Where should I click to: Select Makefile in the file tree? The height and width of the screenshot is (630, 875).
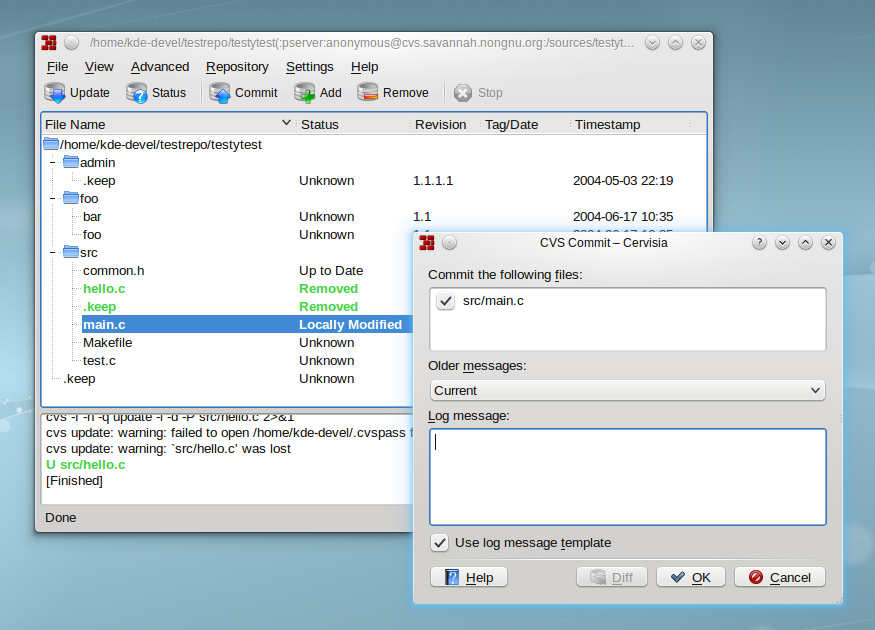(108, 343)
